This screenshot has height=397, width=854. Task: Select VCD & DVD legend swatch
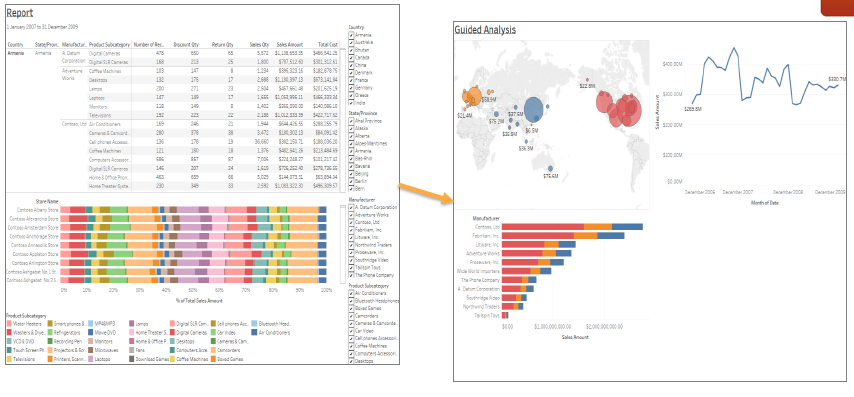9,341
